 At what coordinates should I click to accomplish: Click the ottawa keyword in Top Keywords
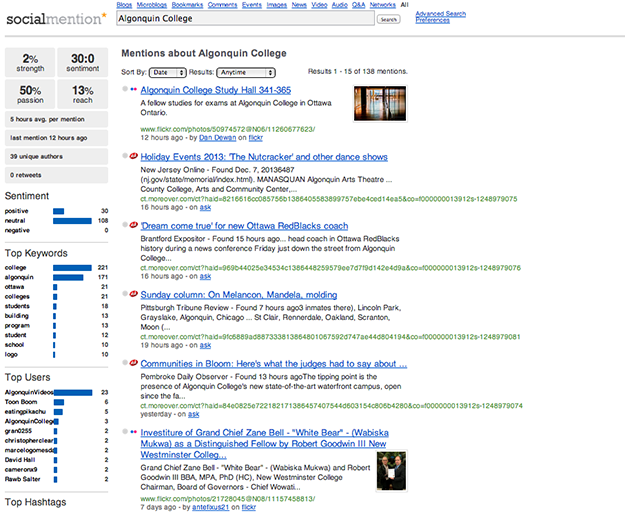pos(14,287)
